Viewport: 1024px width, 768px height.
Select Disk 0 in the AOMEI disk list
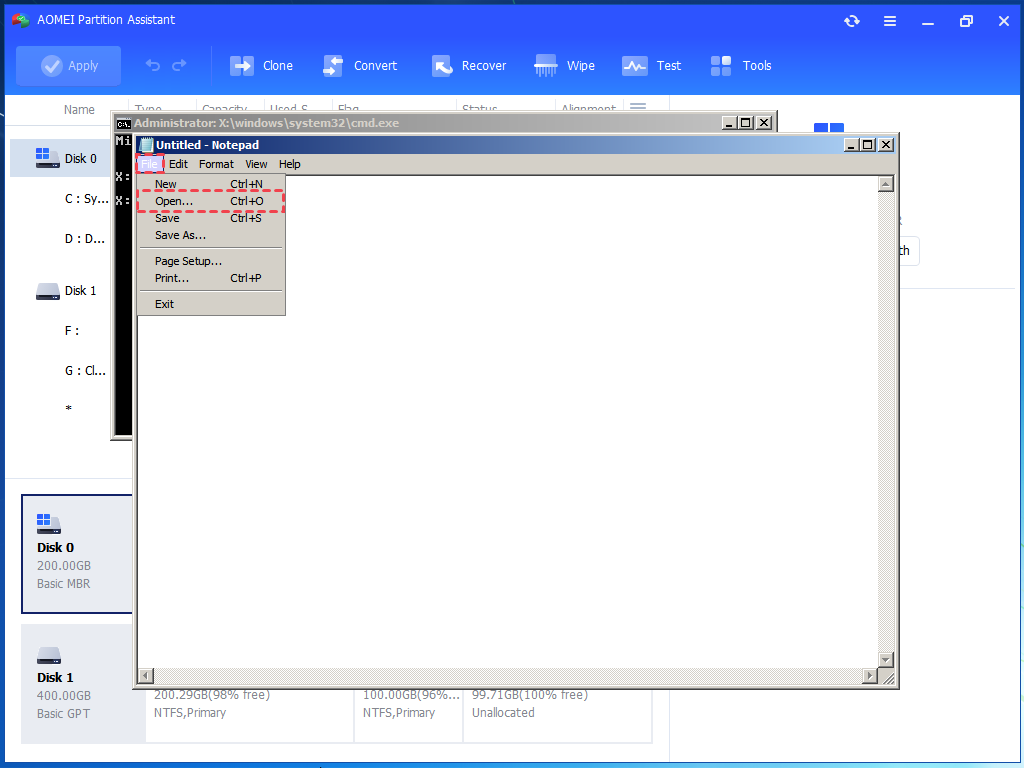click(x=62, y=158)
